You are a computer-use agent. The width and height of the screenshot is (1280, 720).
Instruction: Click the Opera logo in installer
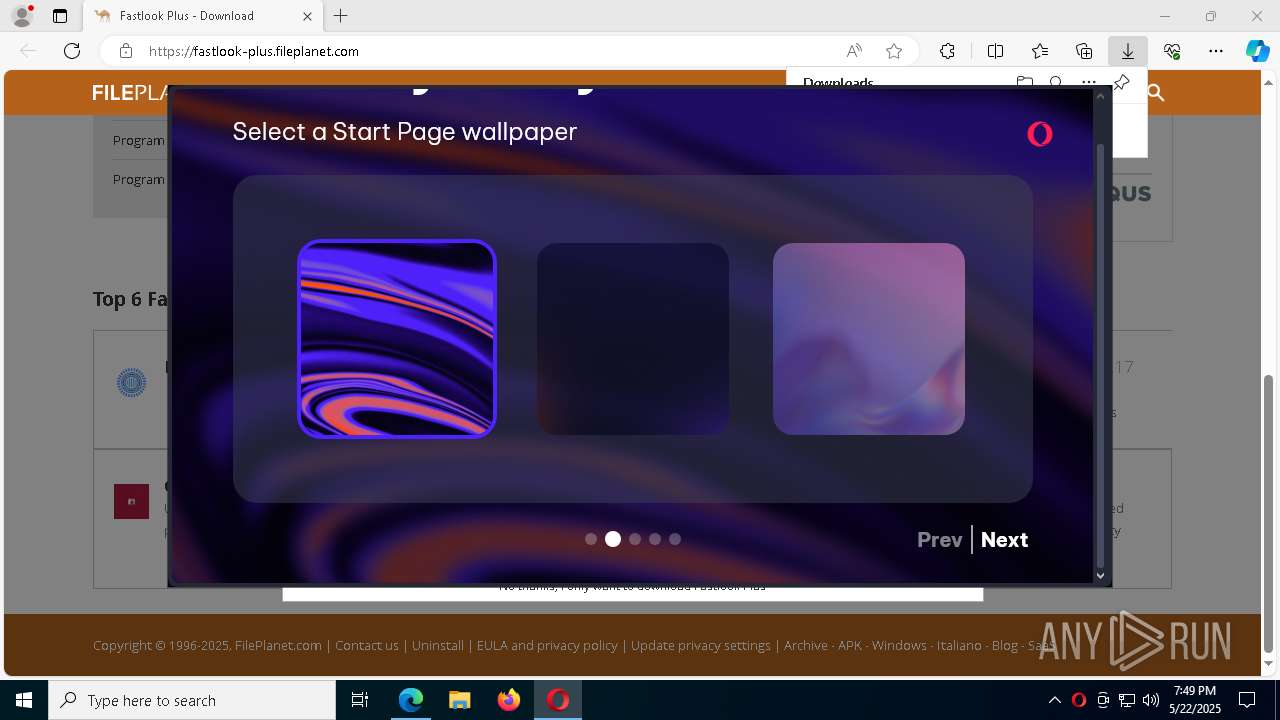tap(1040, 134)
